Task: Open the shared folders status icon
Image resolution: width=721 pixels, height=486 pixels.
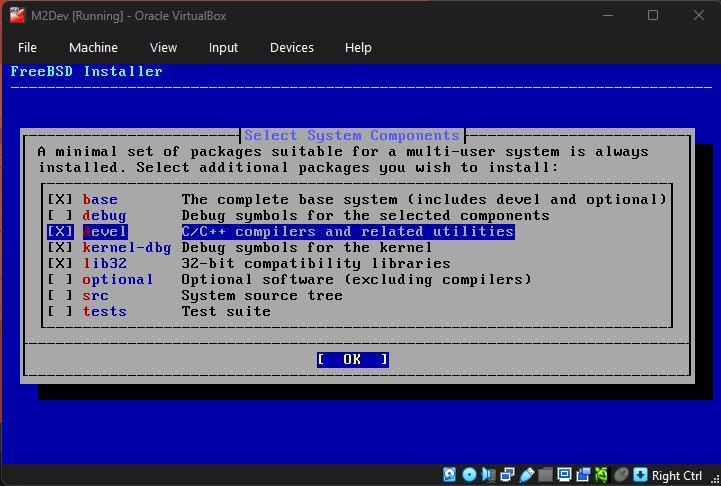Action: (x=545, y=475)
